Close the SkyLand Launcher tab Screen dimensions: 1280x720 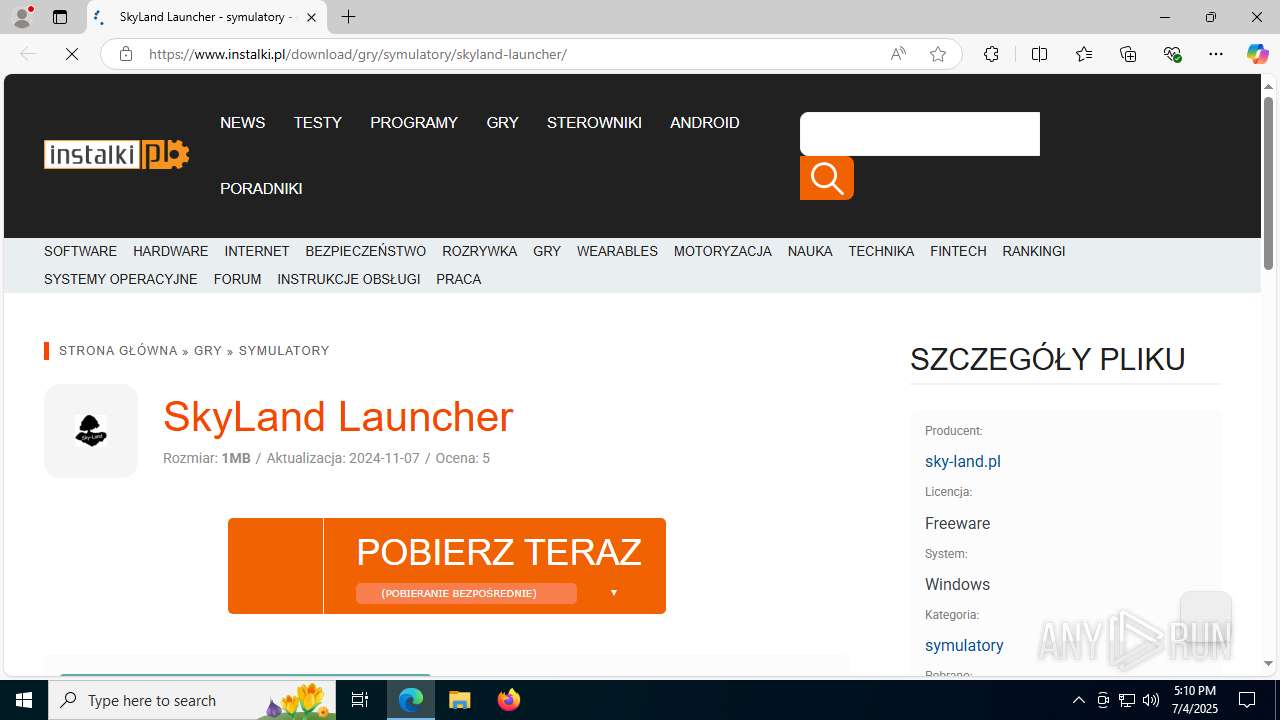(311, 17)
